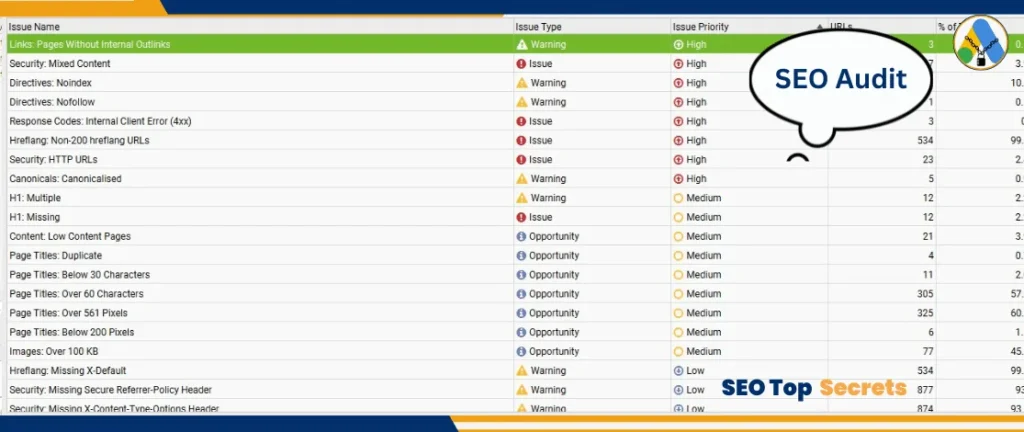Click red issue icon for Security: Mixed Content

(521, 64)
